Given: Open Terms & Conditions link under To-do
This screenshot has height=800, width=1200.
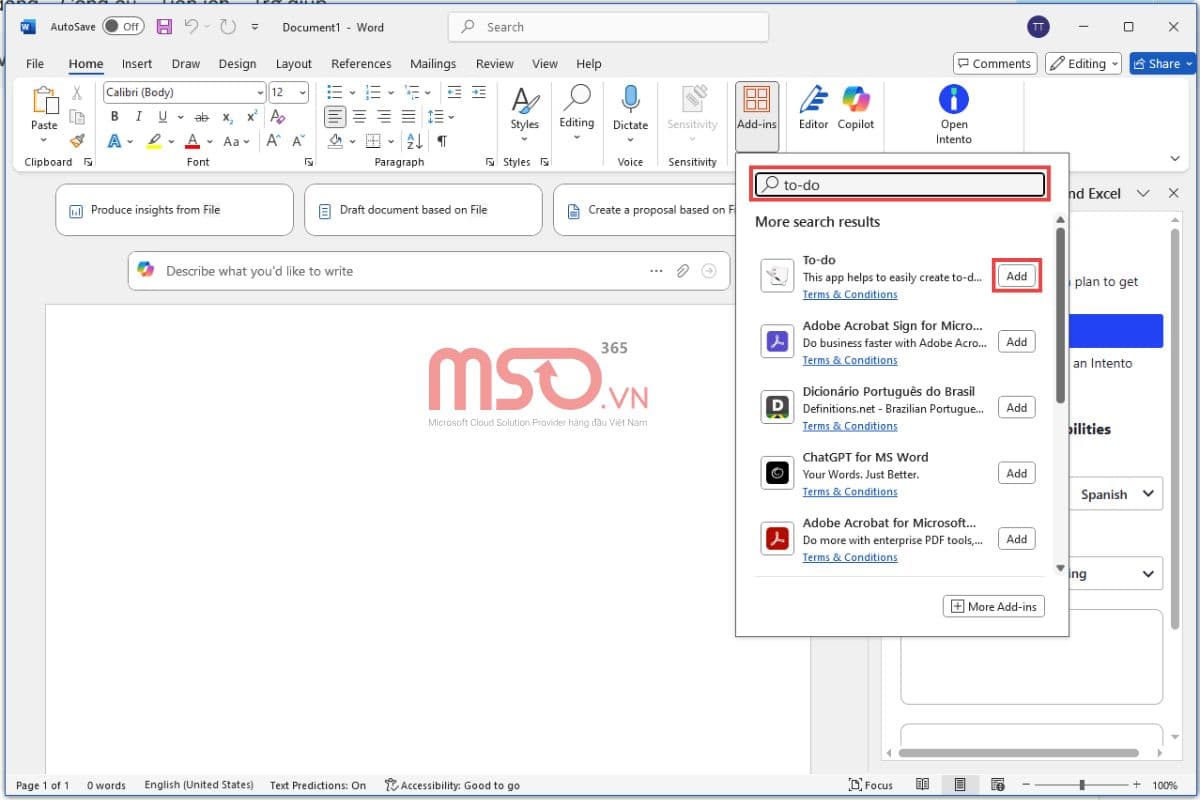Looking at the screenshot, I should (x=850, y=294).
